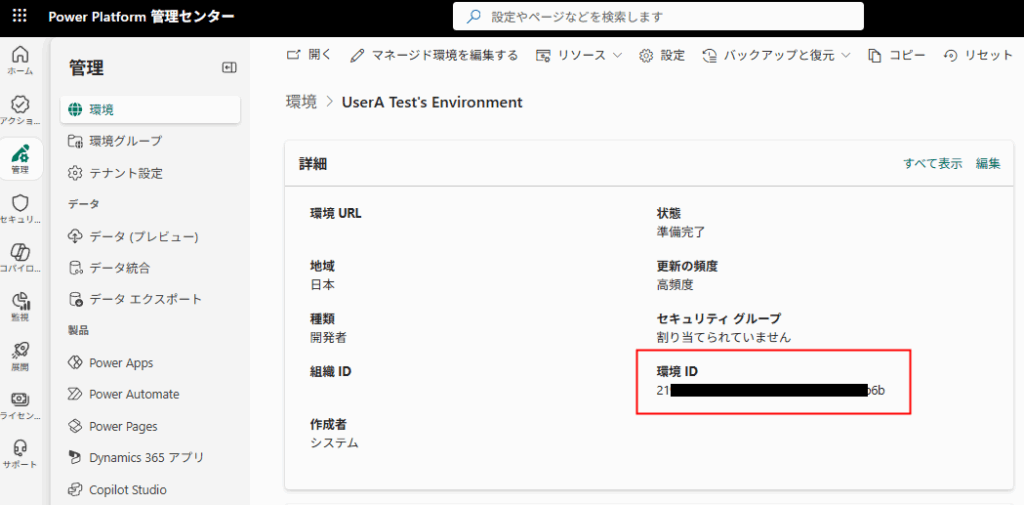
Task: Click 割り当てられていません security group value
Action: pos(724,338)
